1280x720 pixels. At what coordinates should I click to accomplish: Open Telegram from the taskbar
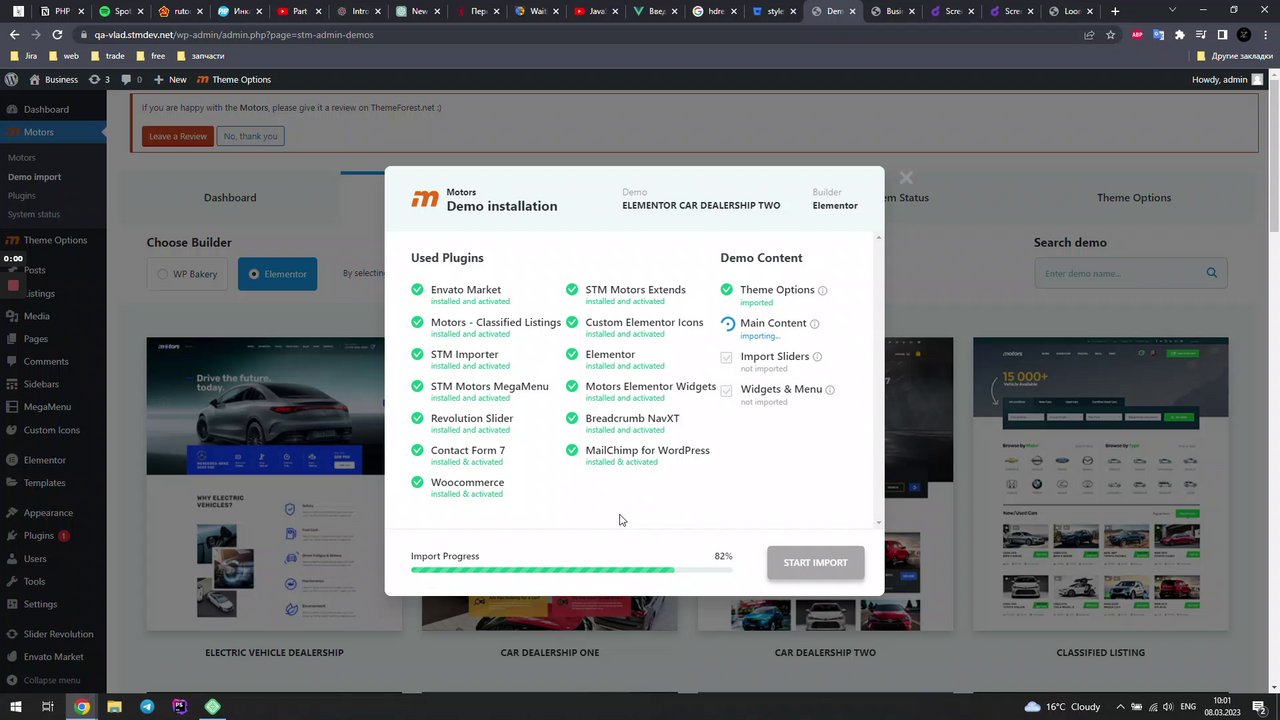coord(147,706)
